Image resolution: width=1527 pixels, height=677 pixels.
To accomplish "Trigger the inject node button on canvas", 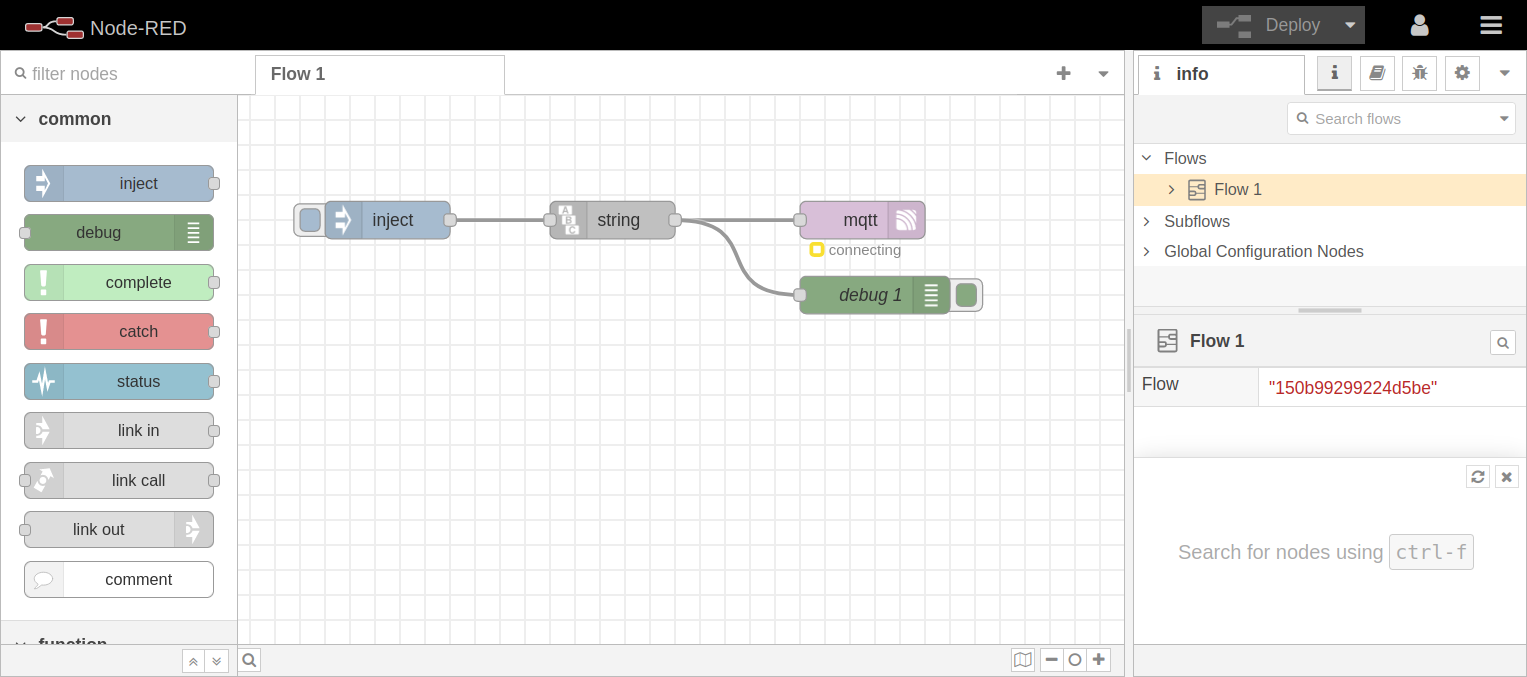I will [310, 220].
